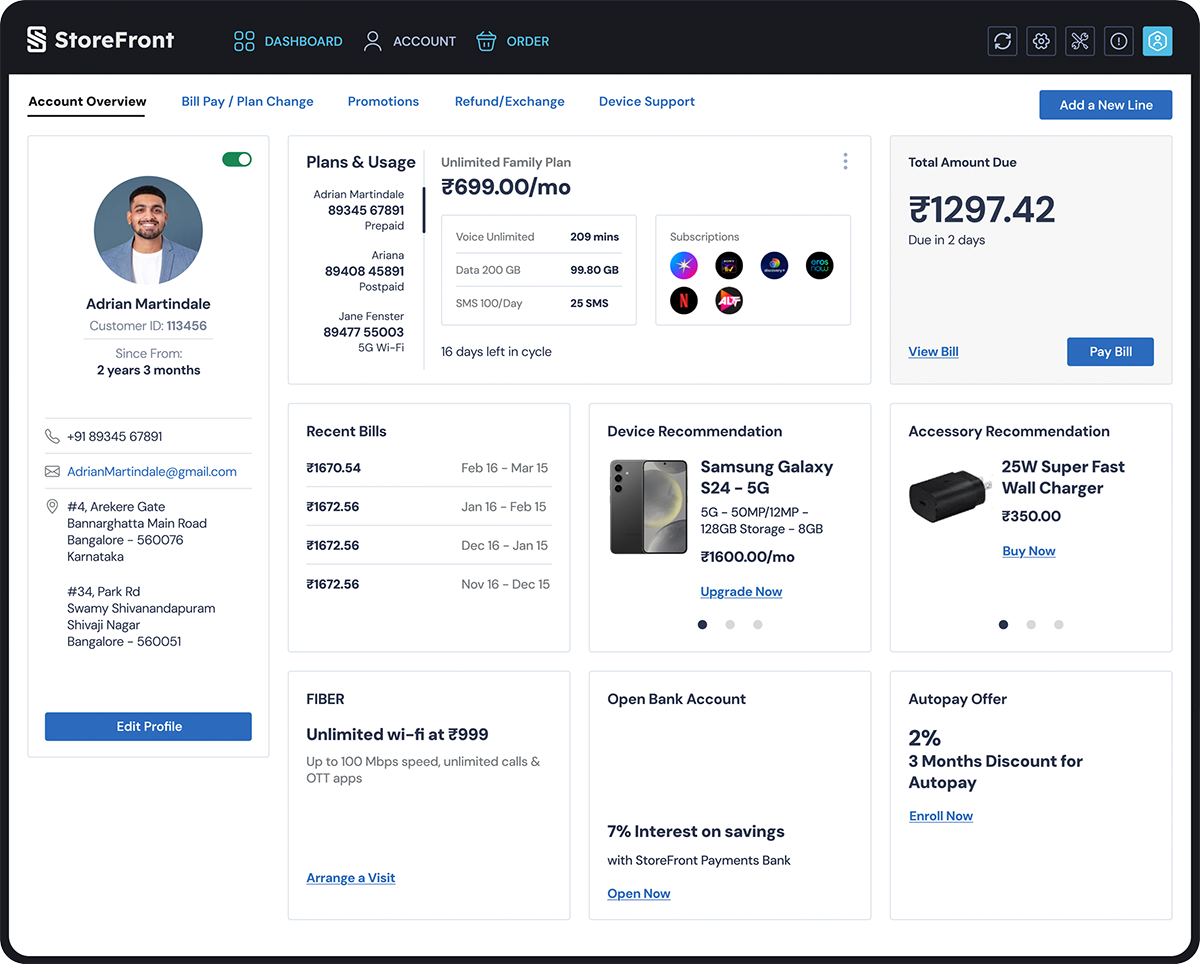Click the Account person icon
1200x964 pixels.
click(x=371, y=41)
